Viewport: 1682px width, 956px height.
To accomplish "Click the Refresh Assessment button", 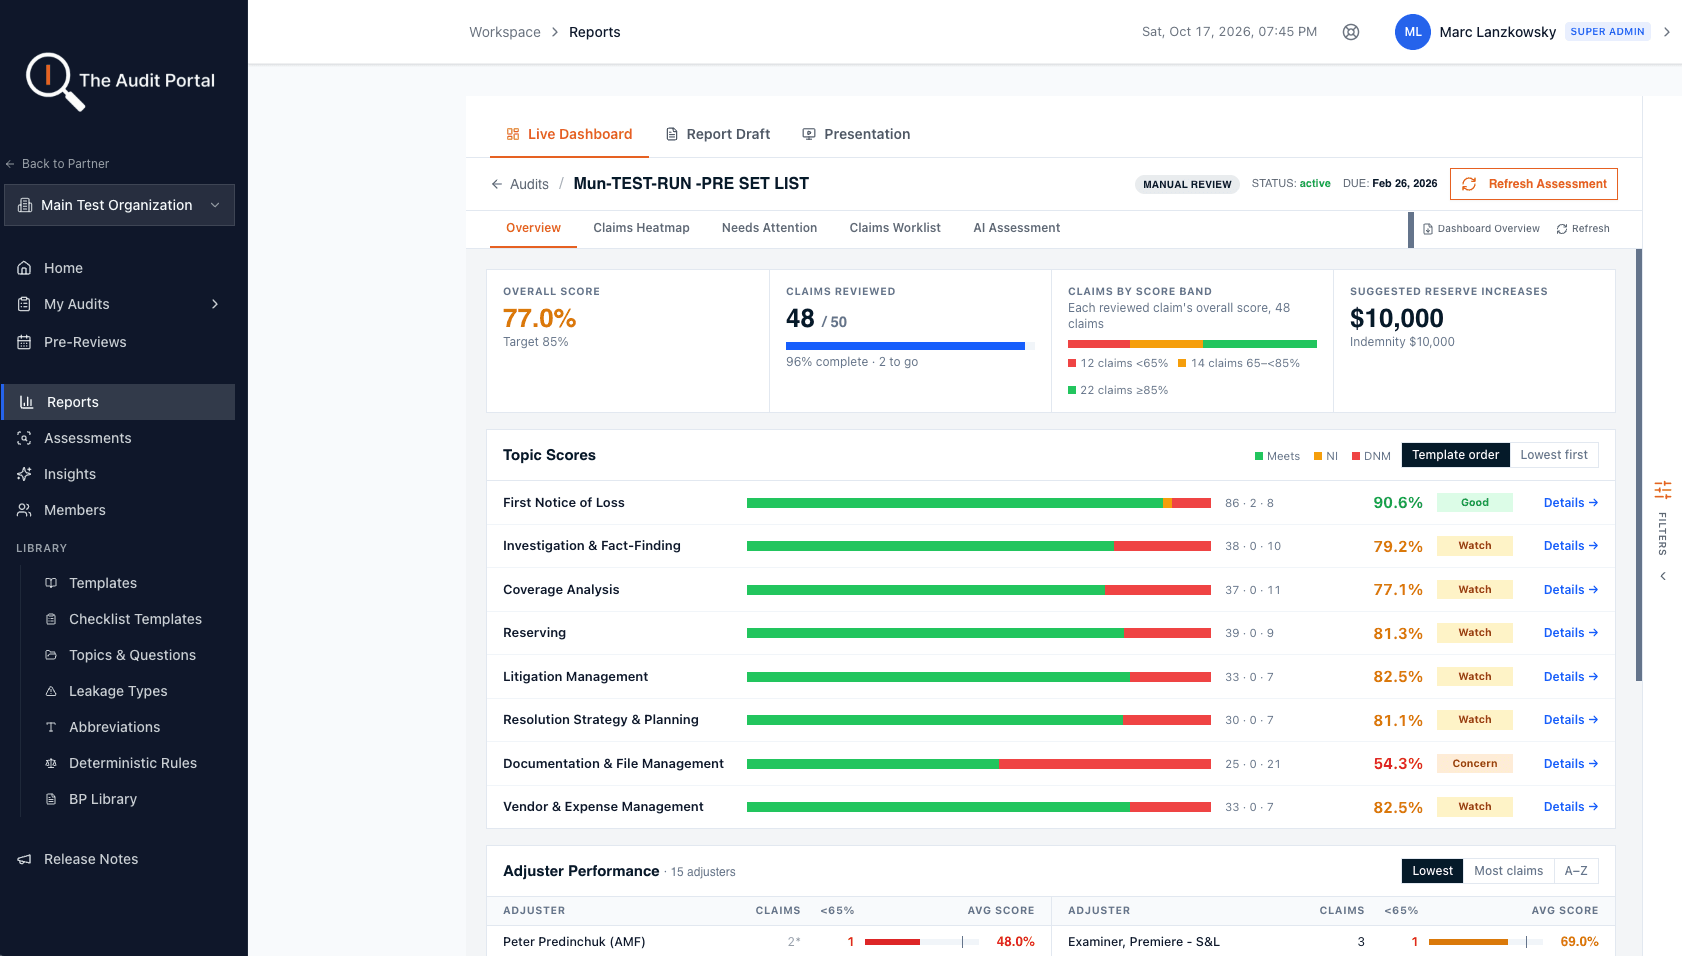I will coord(1534,184).
